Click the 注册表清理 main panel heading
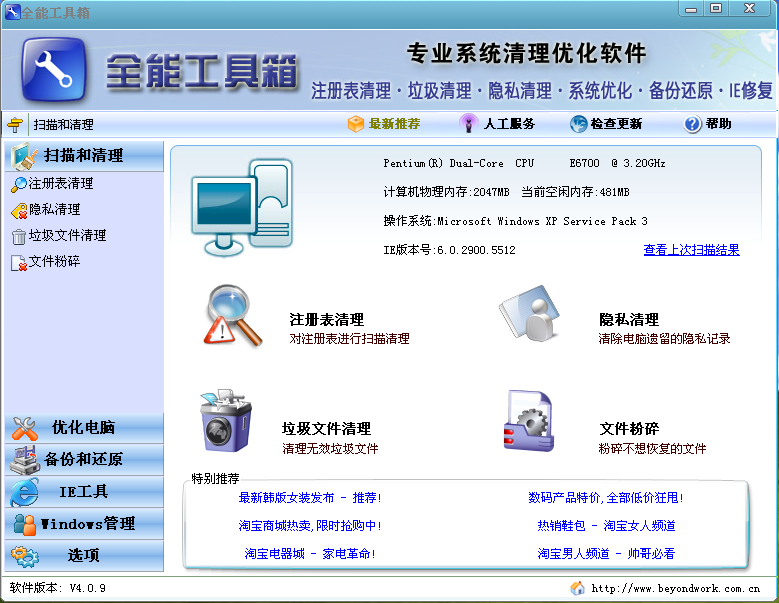Viewport: 779px width, 603px height. point(326,319)
